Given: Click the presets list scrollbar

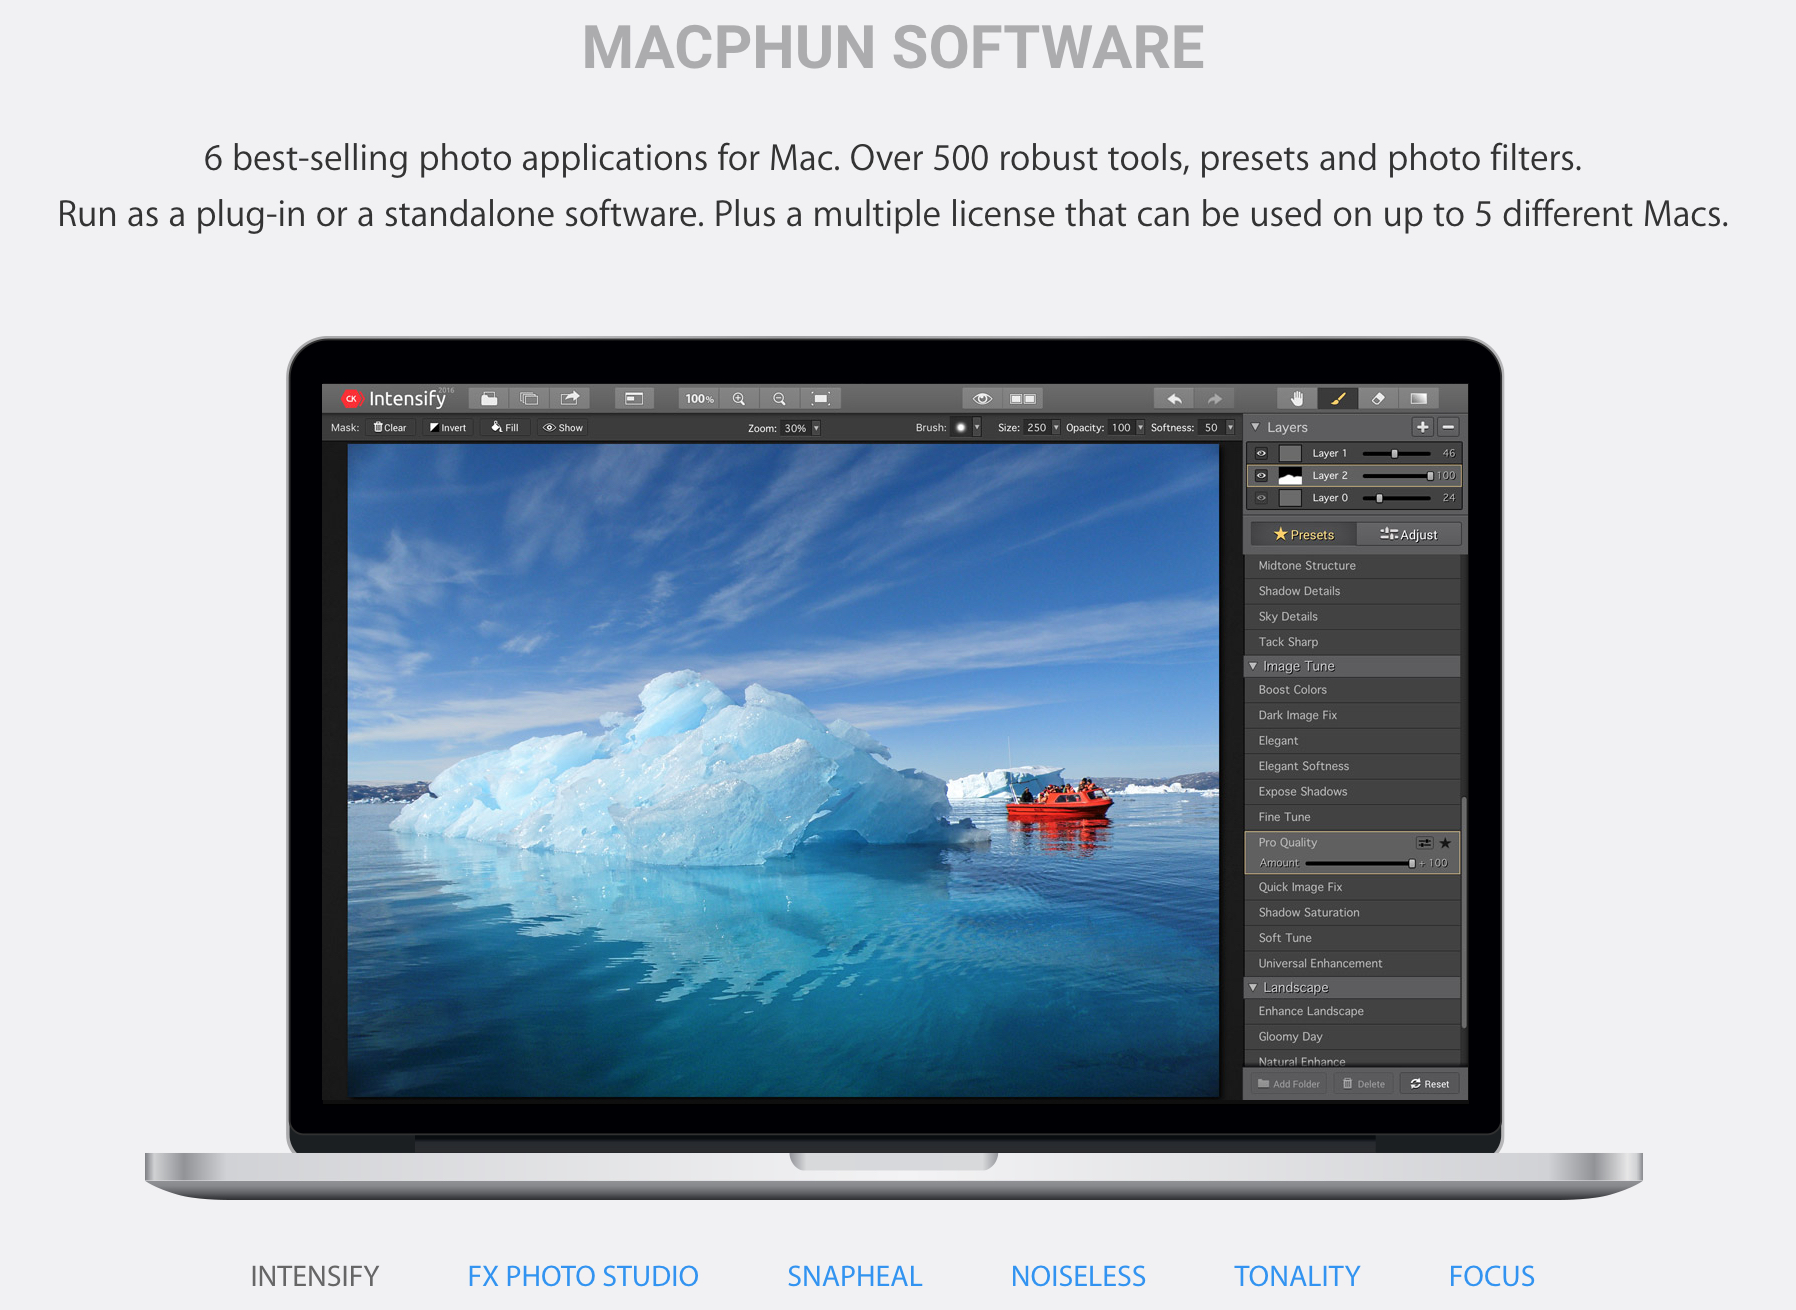Looking at the screenshot, I should pyautogui.click(x=1463, y=912).
